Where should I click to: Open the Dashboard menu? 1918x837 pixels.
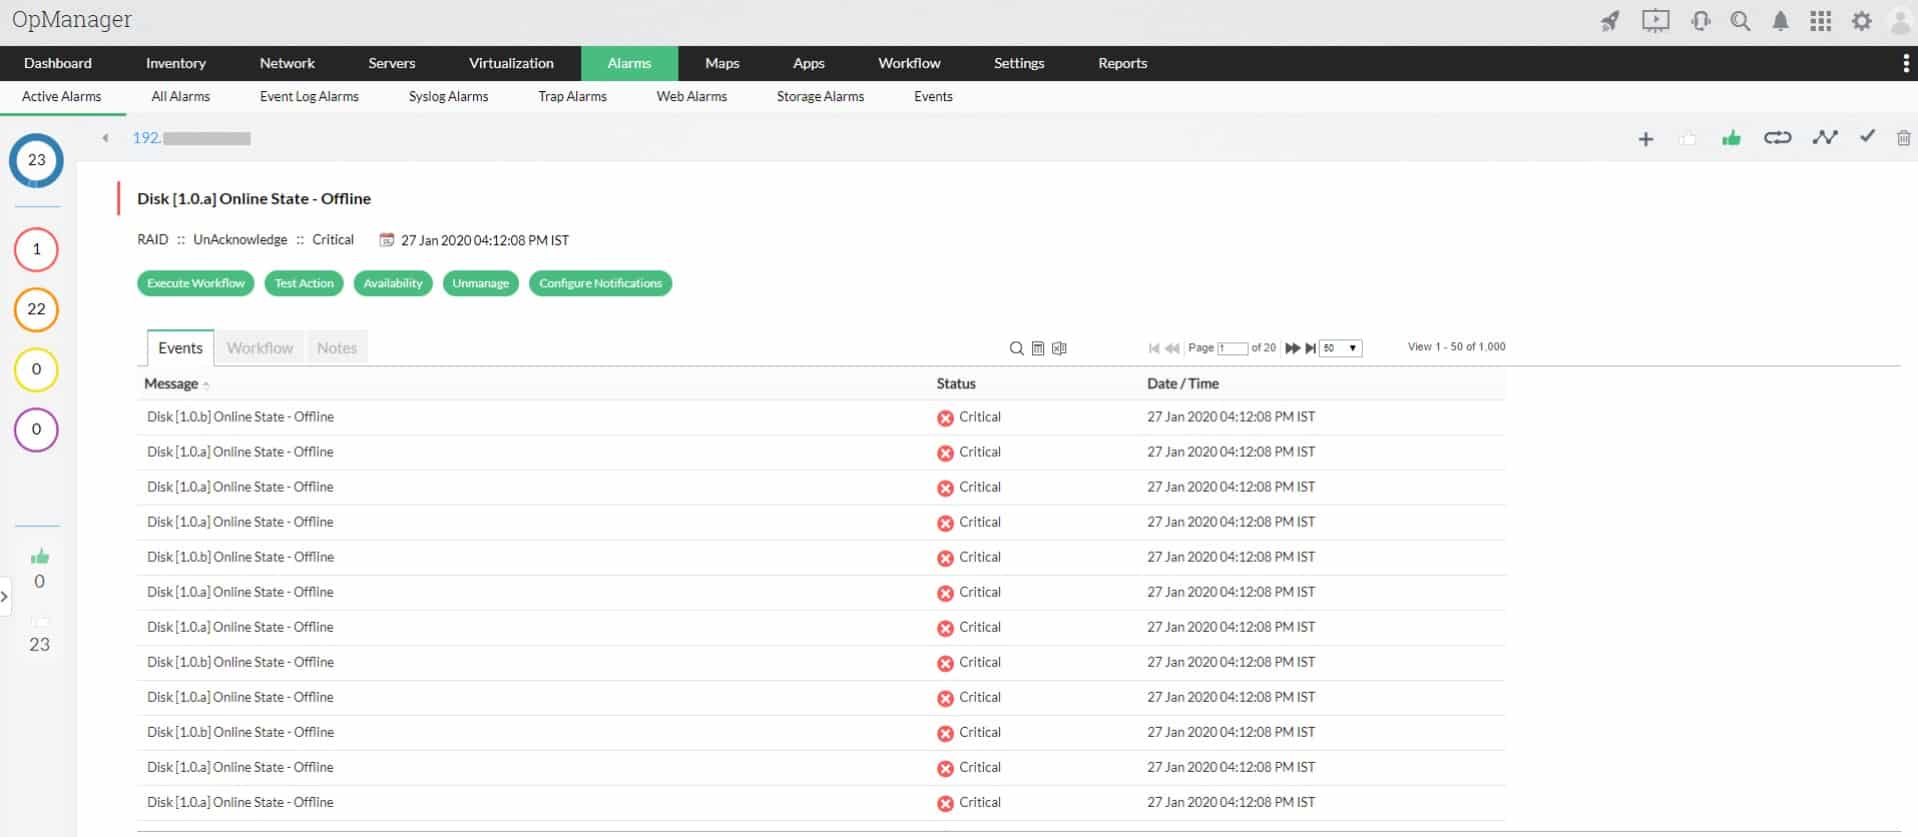tap(58, 63)
